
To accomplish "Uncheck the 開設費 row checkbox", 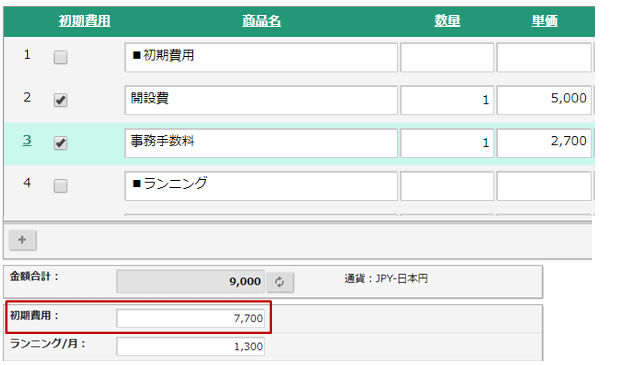I will click(x=60, y=100).
